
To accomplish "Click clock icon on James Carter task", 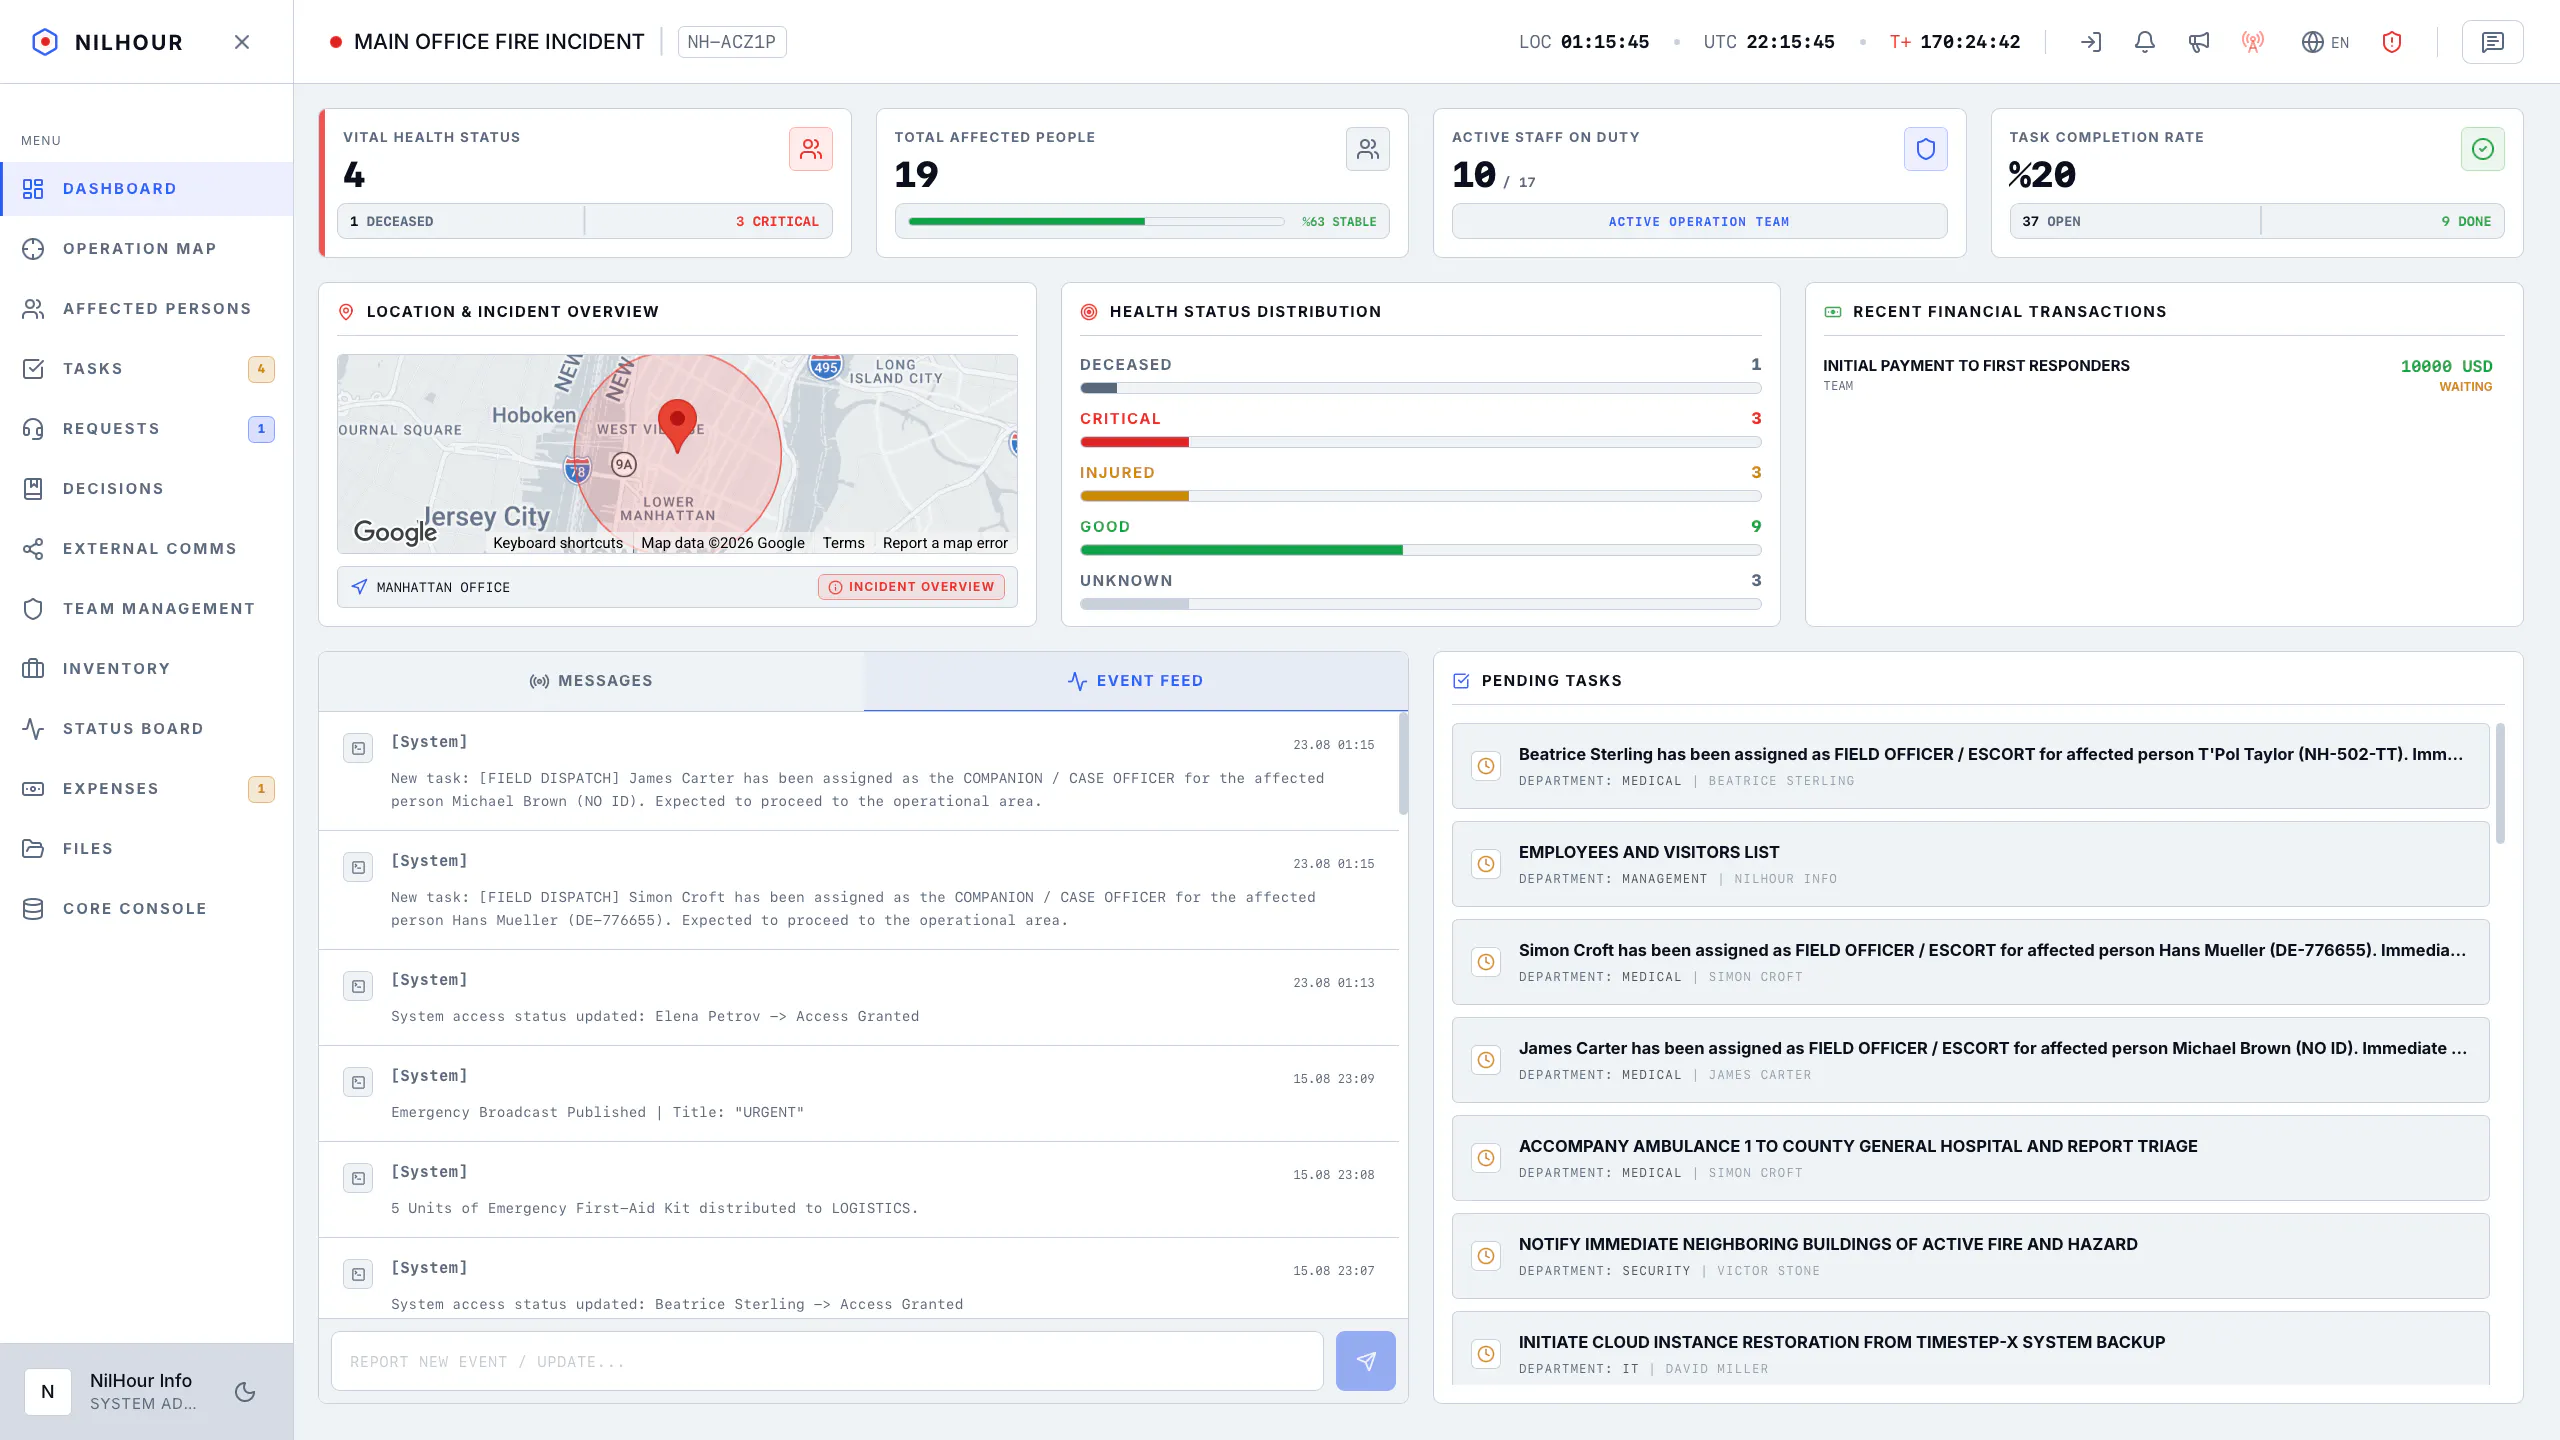I will click(x=1486, y=1060).
